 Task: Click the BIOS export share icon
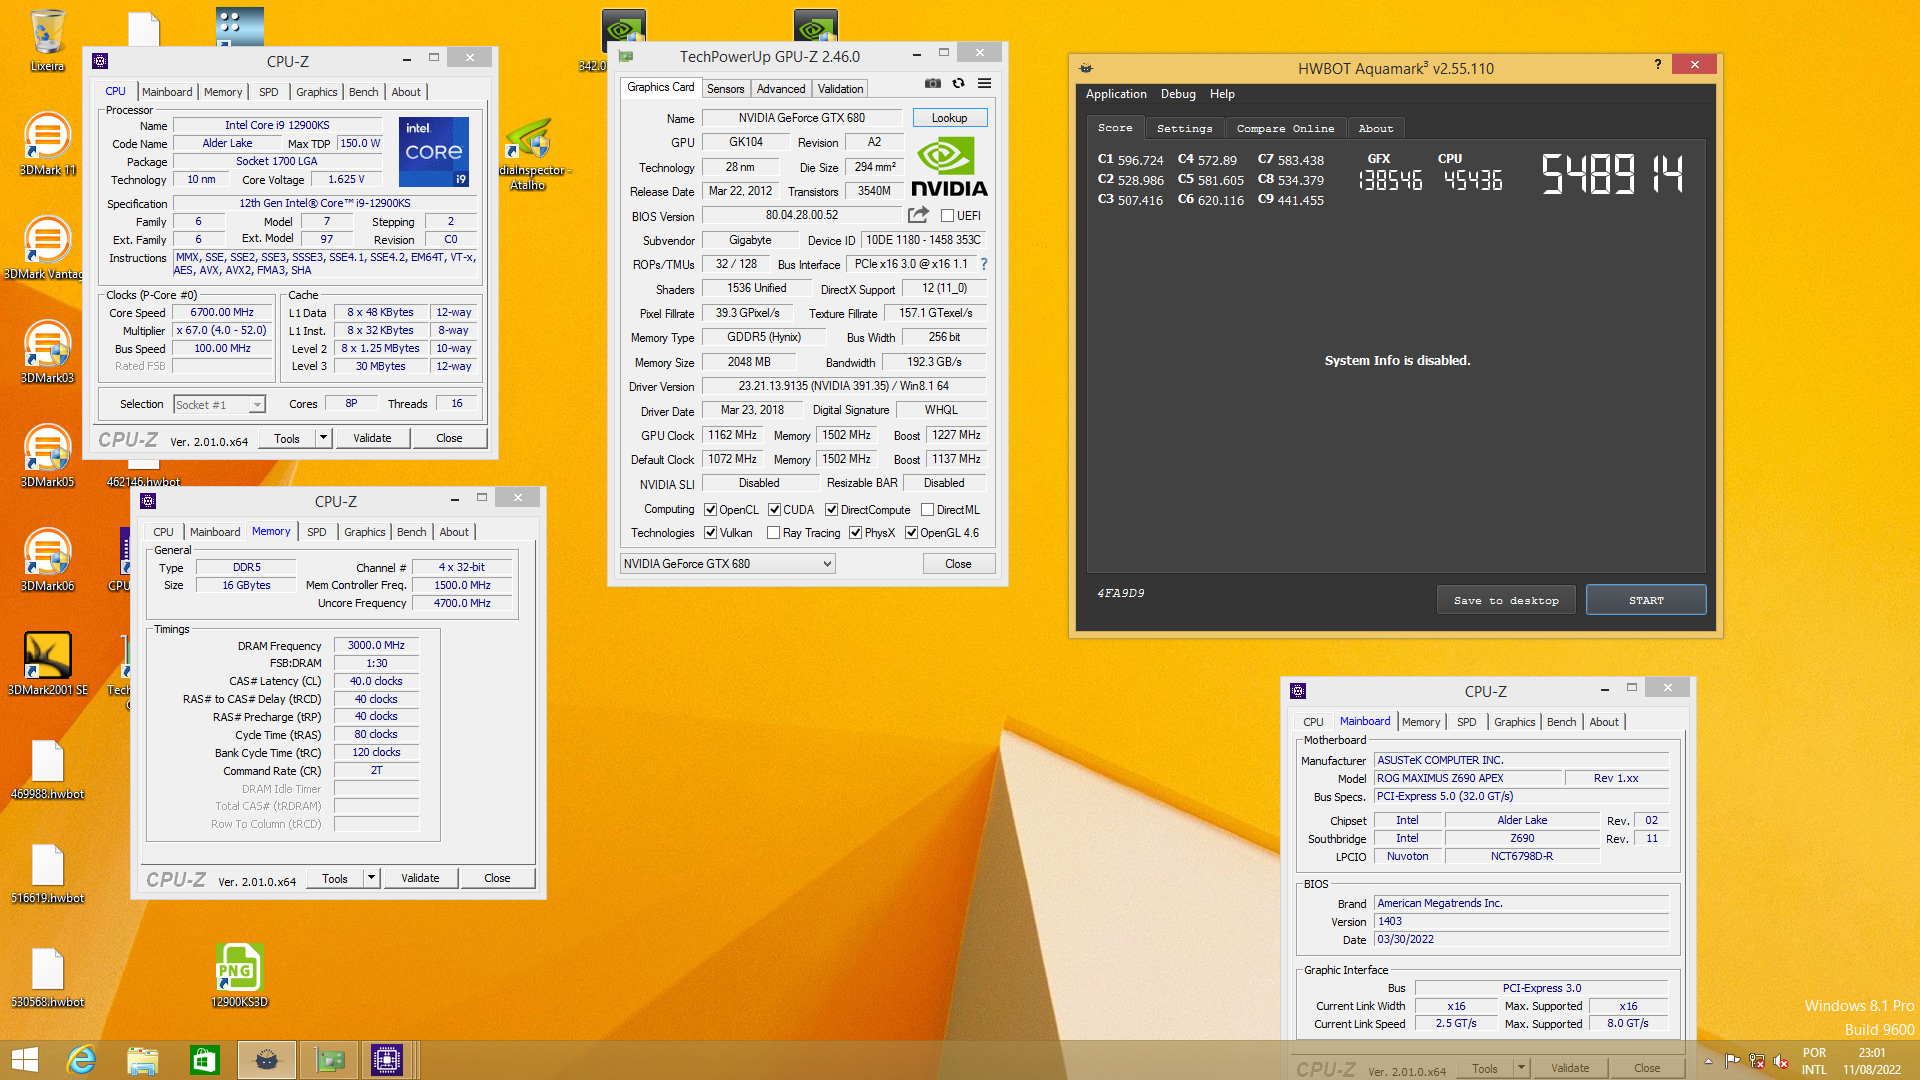(x=918, y=215)
